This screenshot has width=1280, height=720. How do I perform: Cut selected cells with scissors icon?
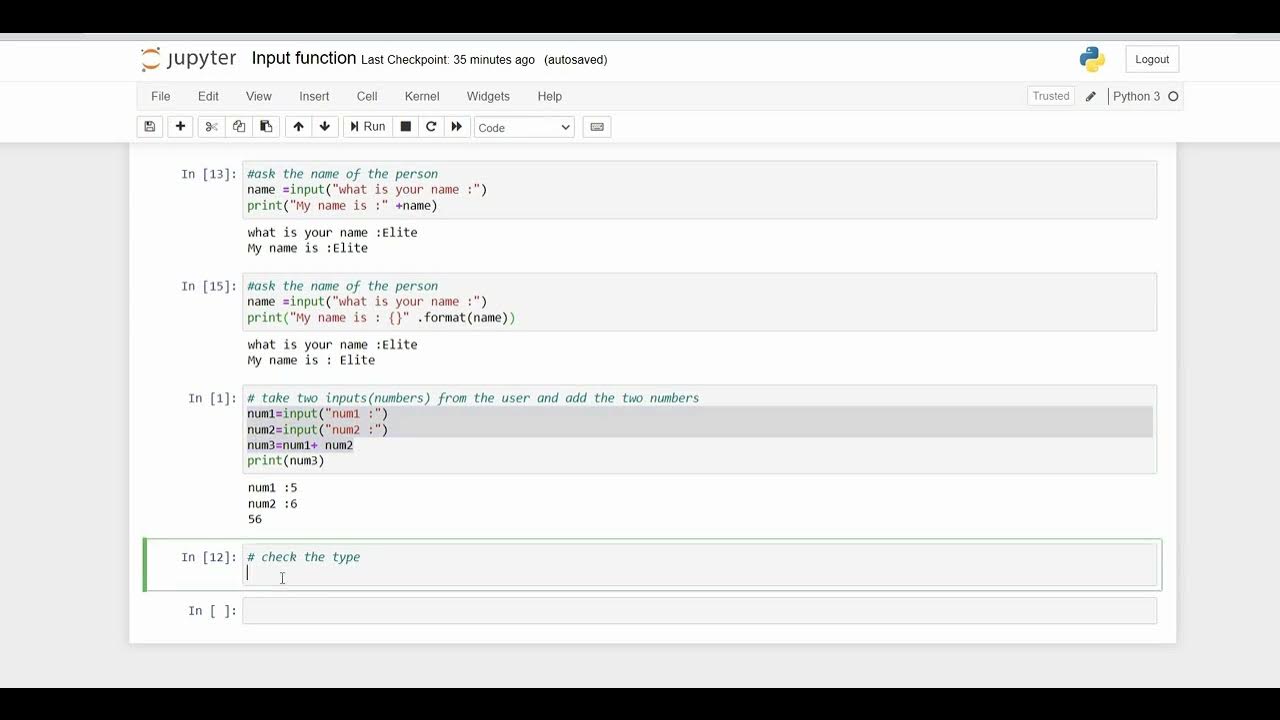point(211,127)
